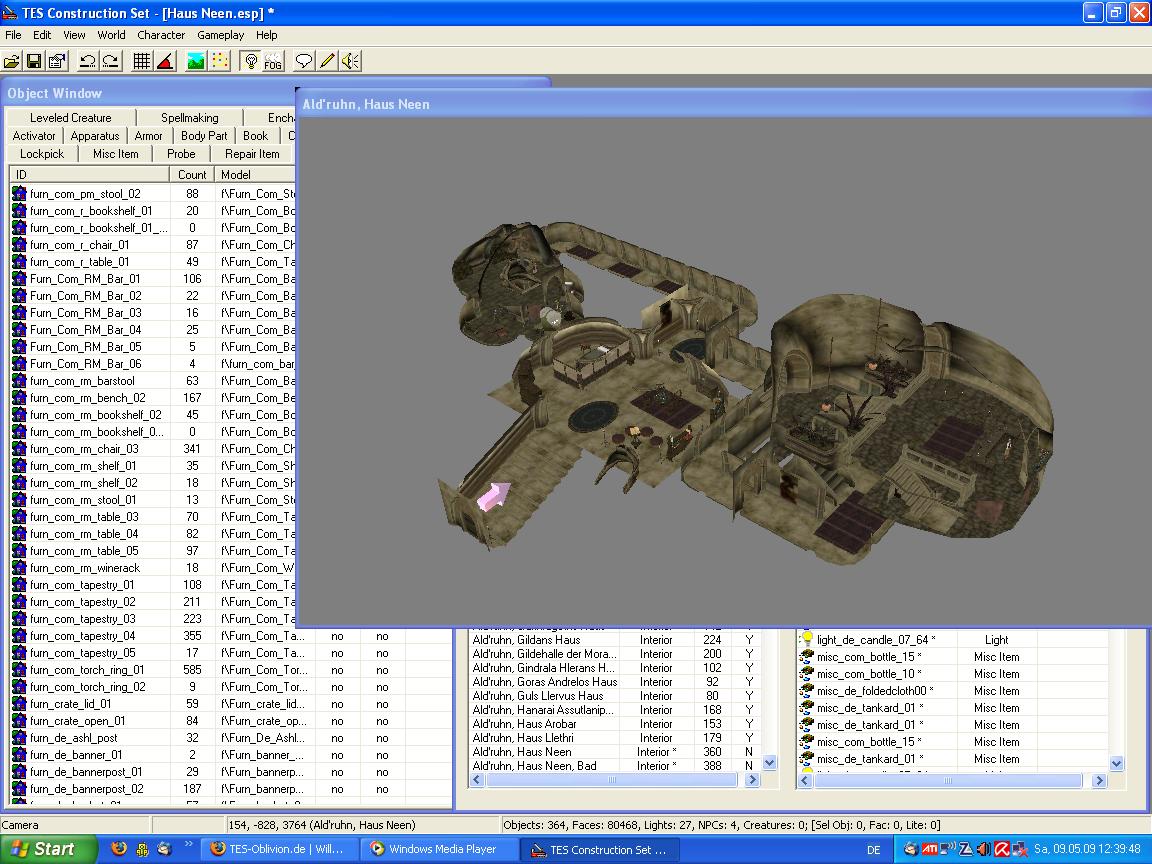Screen dimensions: 1152x864
Task: Click the Redo arrow icon
Action: [x=111, y=61]
